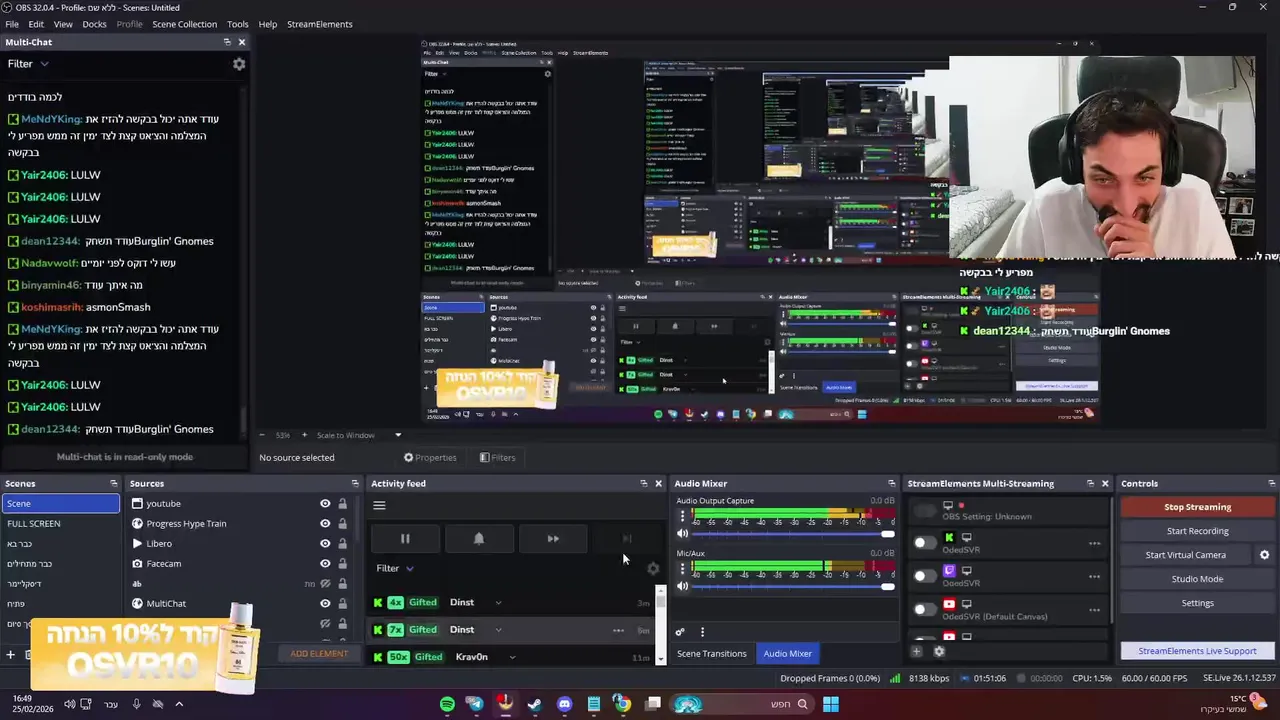
Task: Open Activity feed settings gear
Action: [653, 569]
